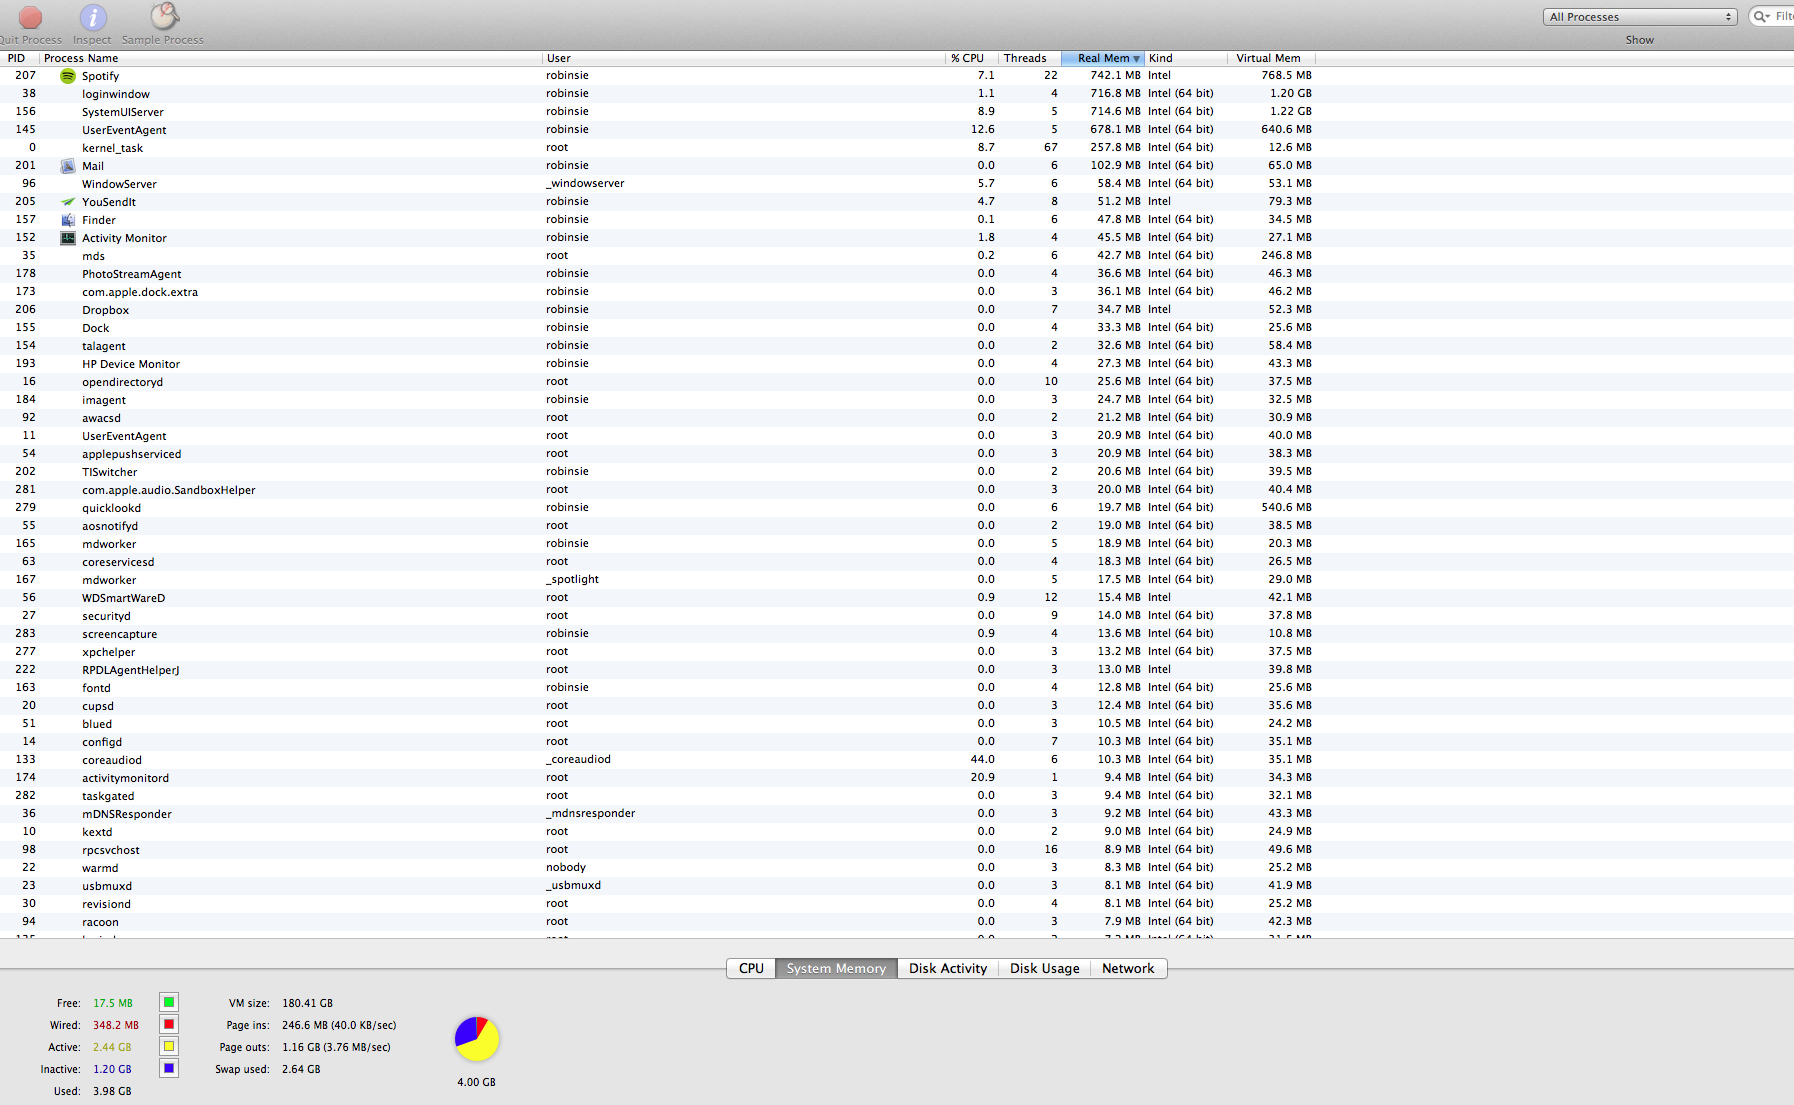Select the WindowServer process name

[119, 184]
